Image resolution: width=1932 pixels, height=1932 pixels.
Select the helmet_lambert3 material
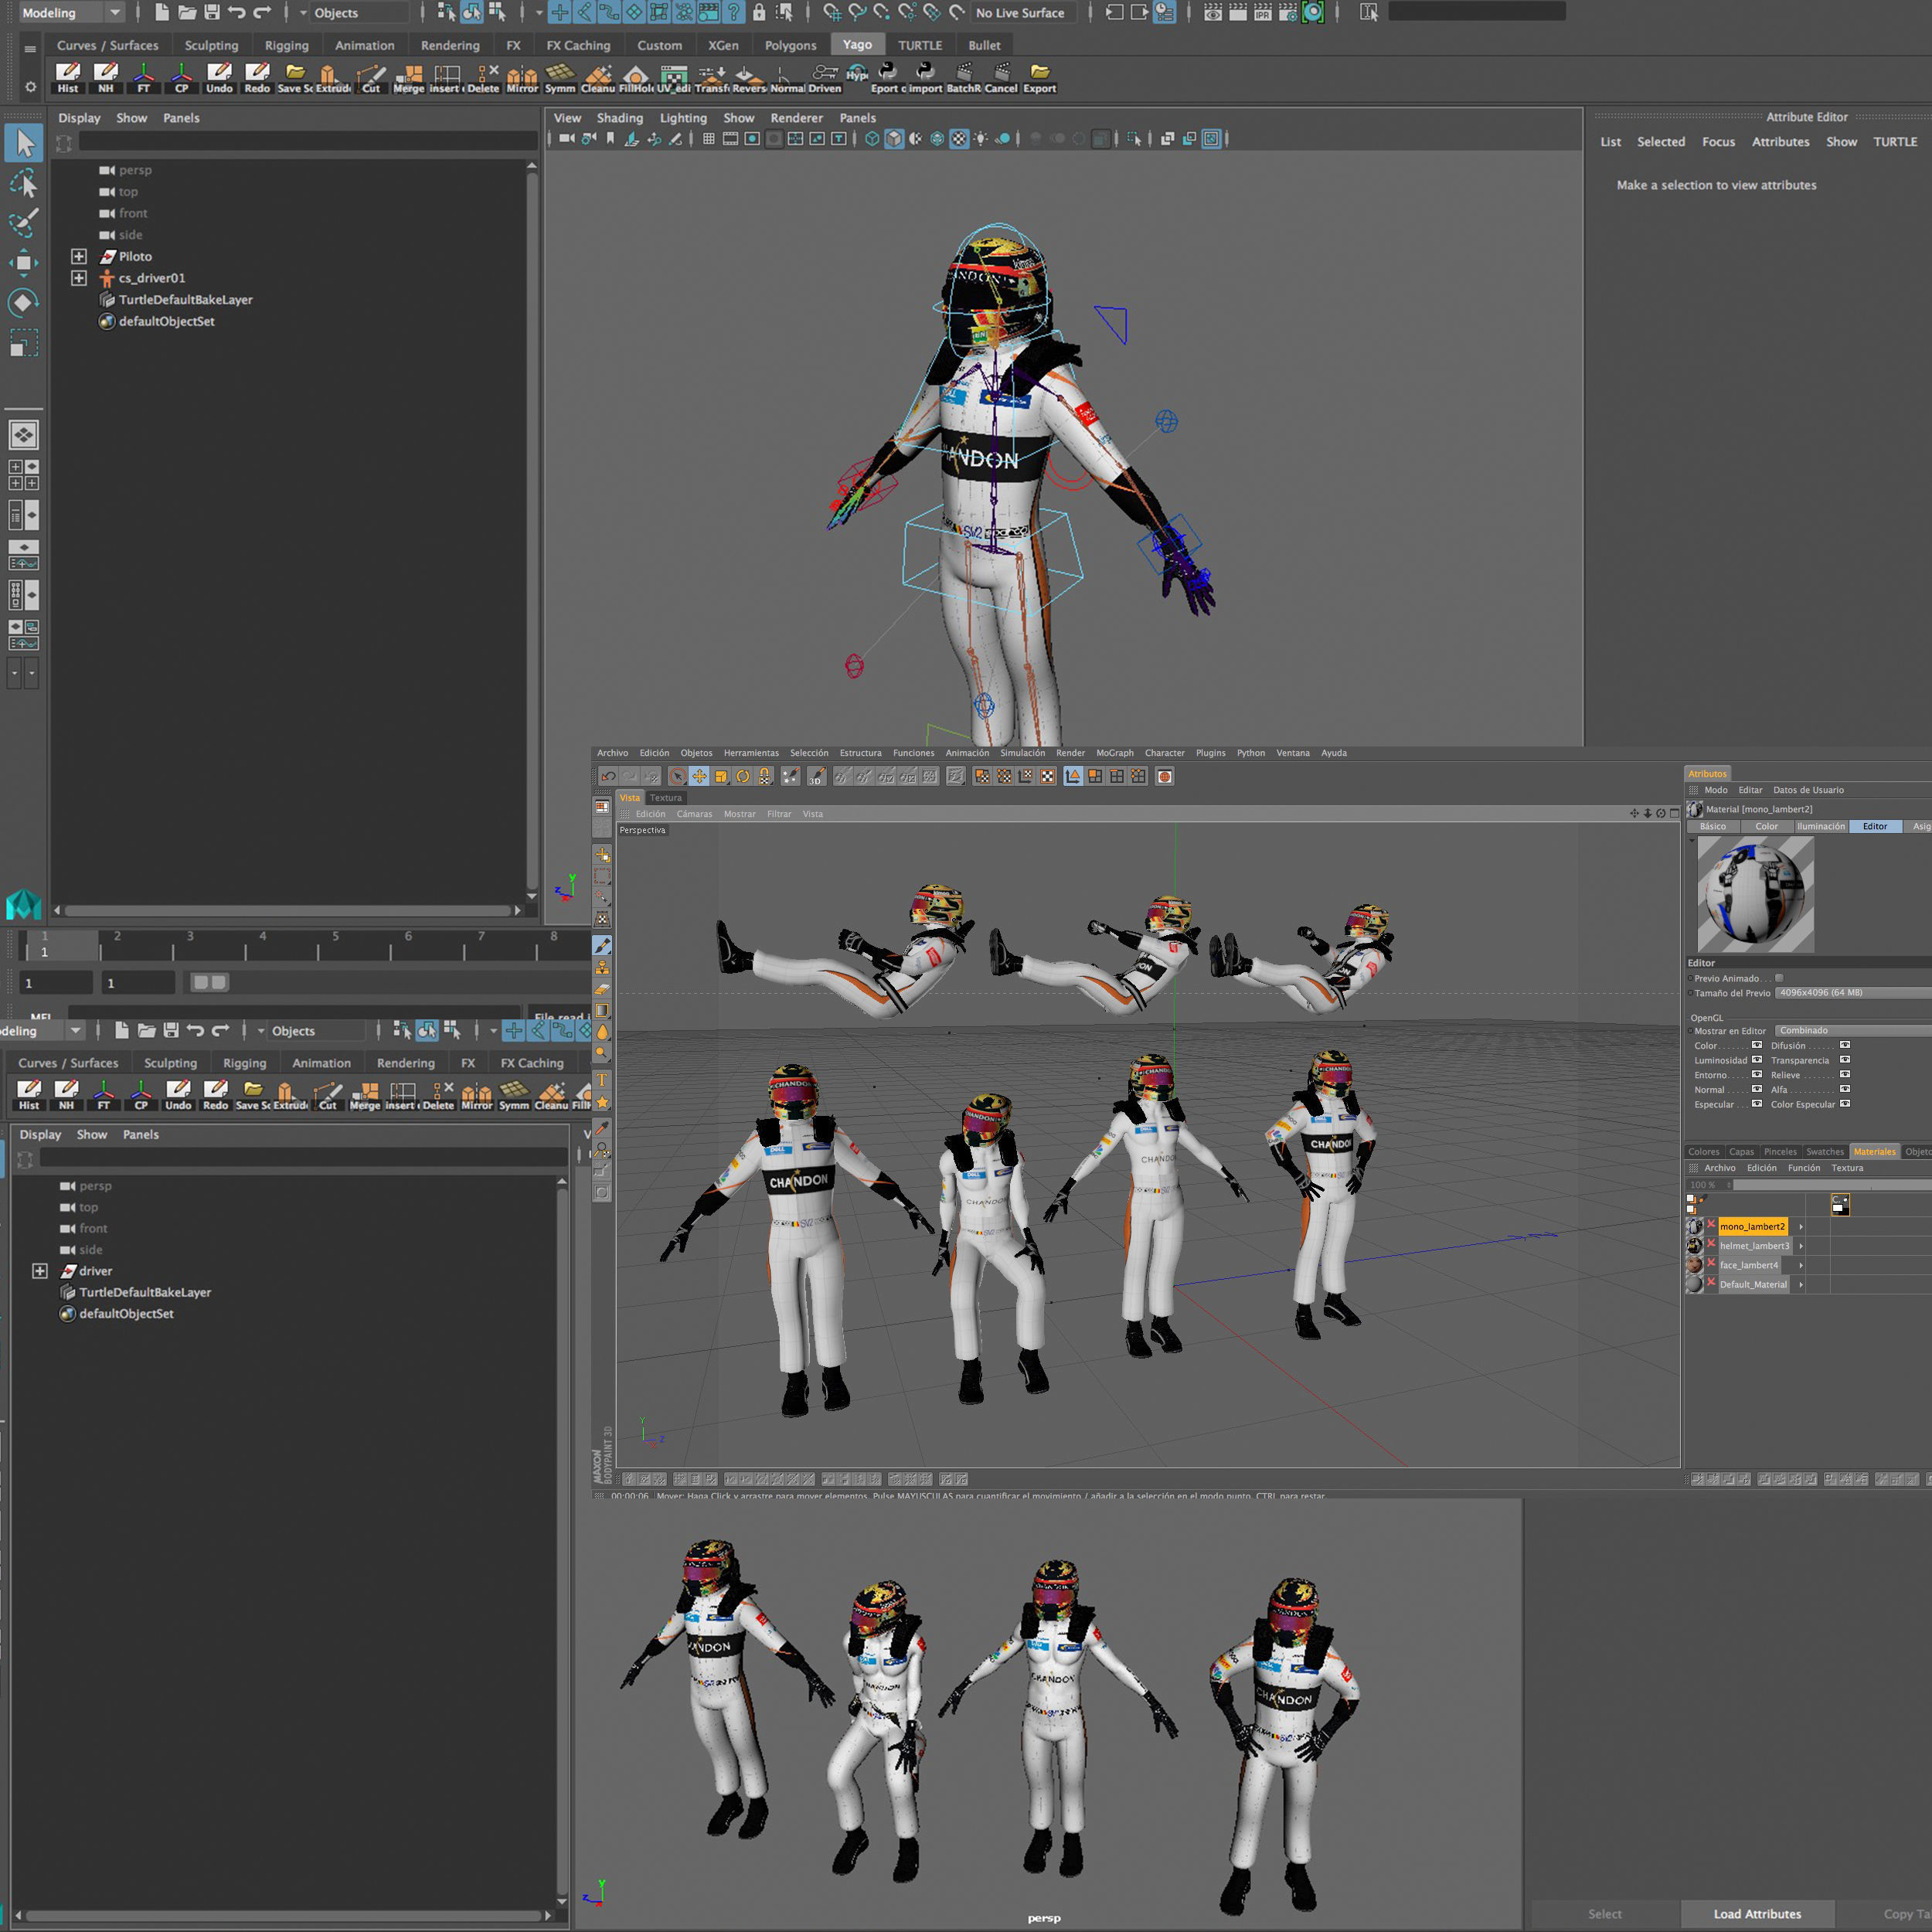coord(1754,1246)
